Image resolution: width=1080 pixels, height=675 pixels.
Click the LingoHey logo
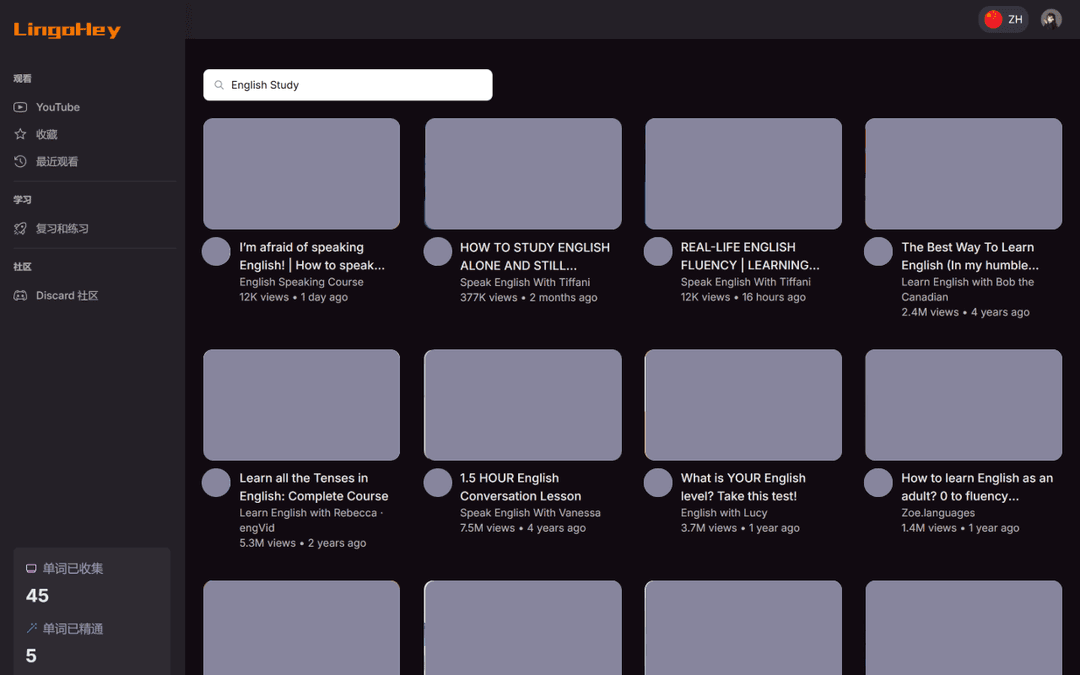tap(67, 30)
